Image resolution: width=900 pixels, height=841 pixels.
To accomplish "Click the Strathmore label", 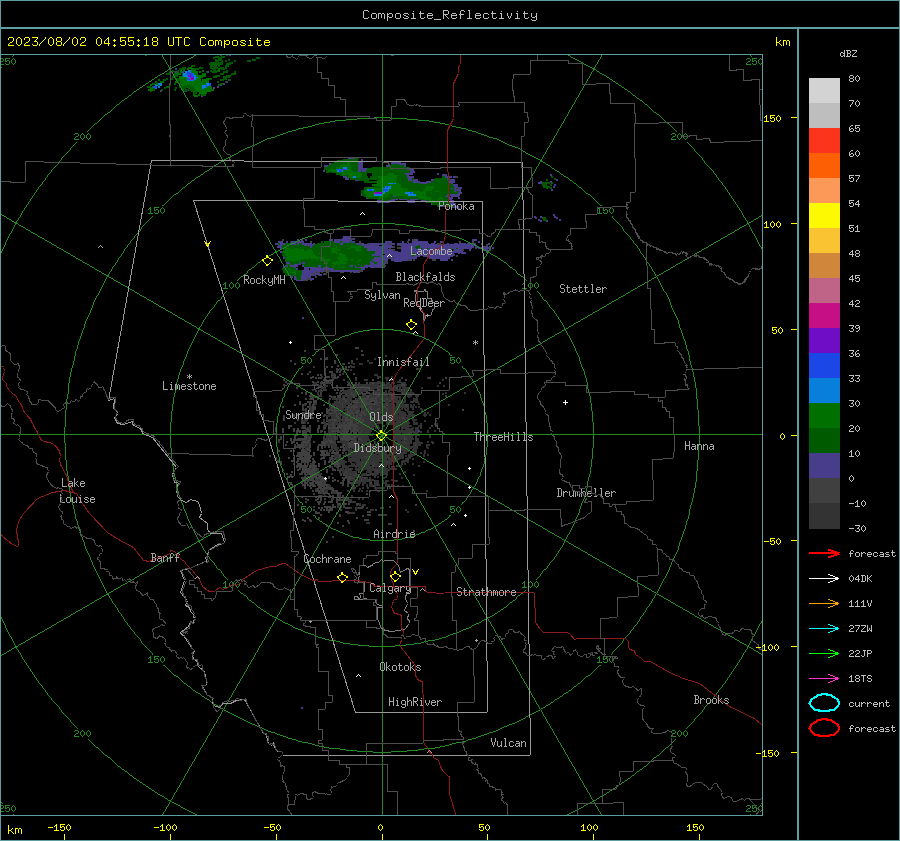I will [486, 592].
